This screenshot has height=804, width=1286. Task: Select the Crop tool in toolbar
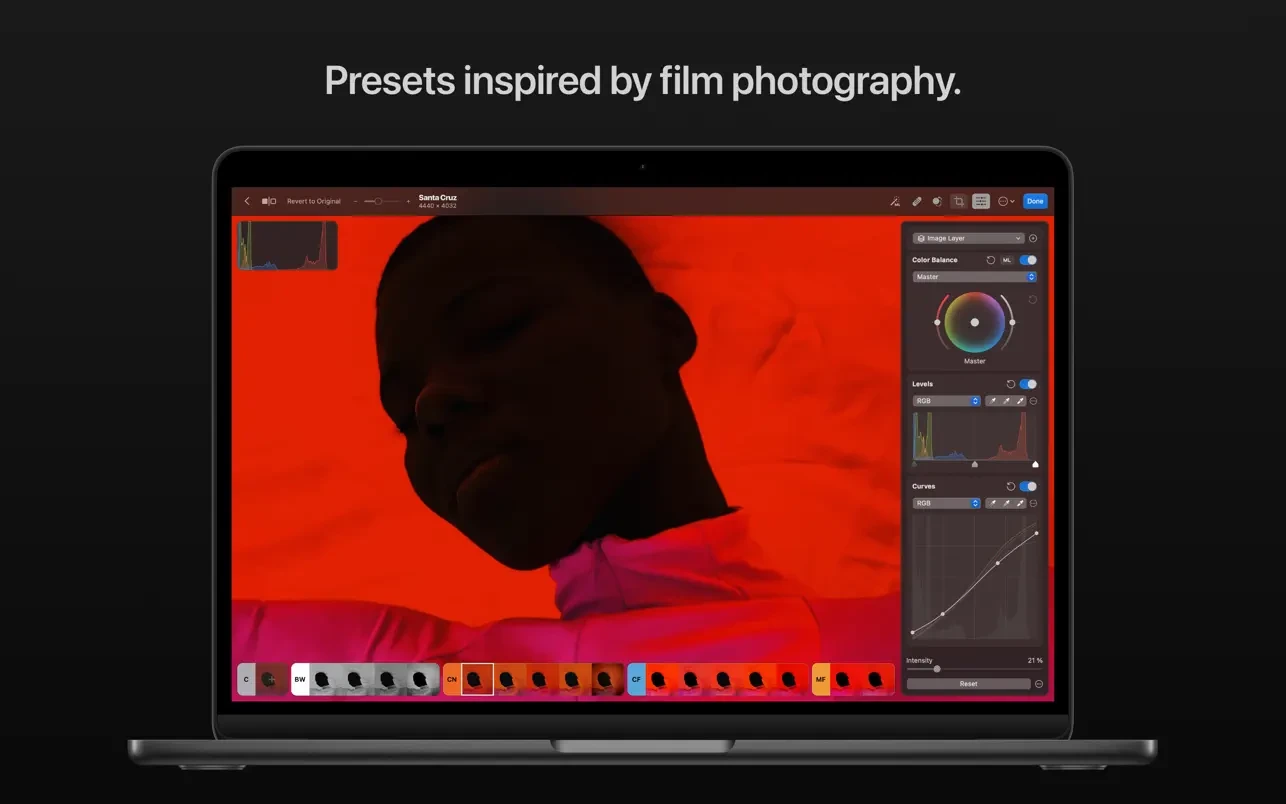tap(958, 201)
